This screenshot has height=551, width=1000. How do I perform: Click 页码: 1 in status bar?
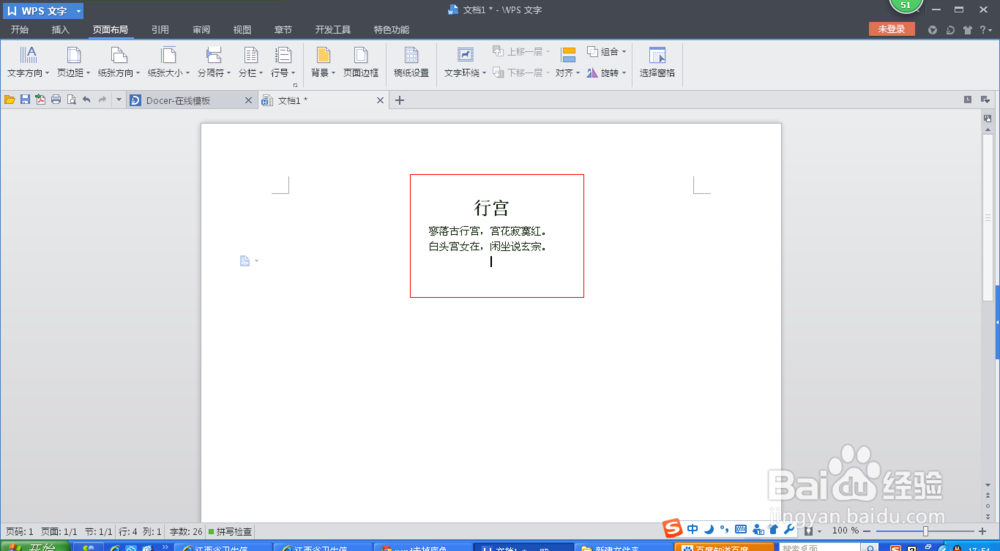pyautogui.click(x=20, y=531)
